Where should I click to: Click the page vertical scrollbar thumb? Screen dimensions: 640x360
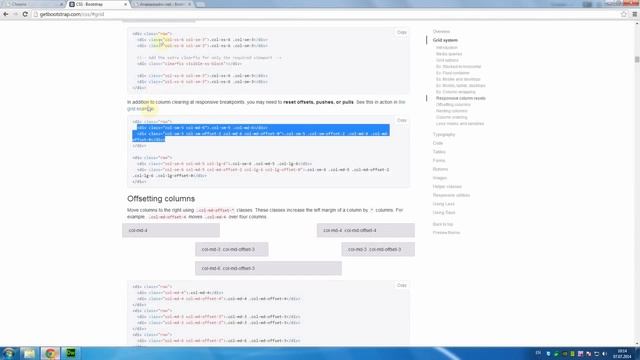[637, 60]
